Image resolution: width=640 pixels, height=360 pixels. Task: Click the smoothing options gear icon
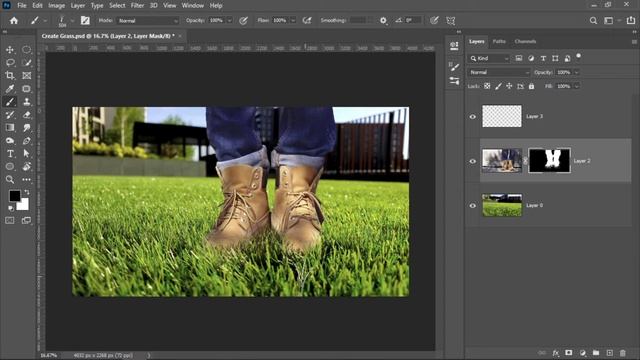pos(383,20)
